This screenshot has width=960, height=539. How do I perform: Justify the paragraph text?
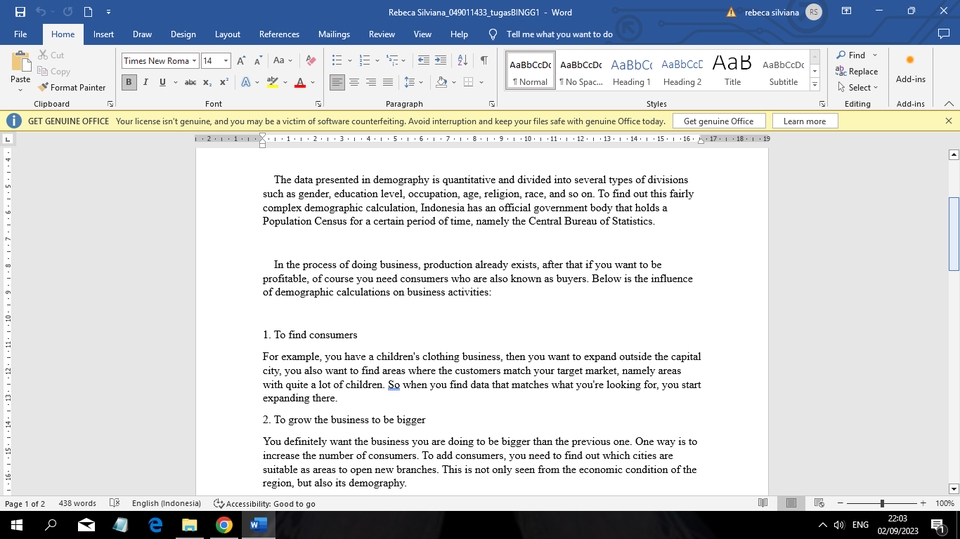(x=388, y=82)
